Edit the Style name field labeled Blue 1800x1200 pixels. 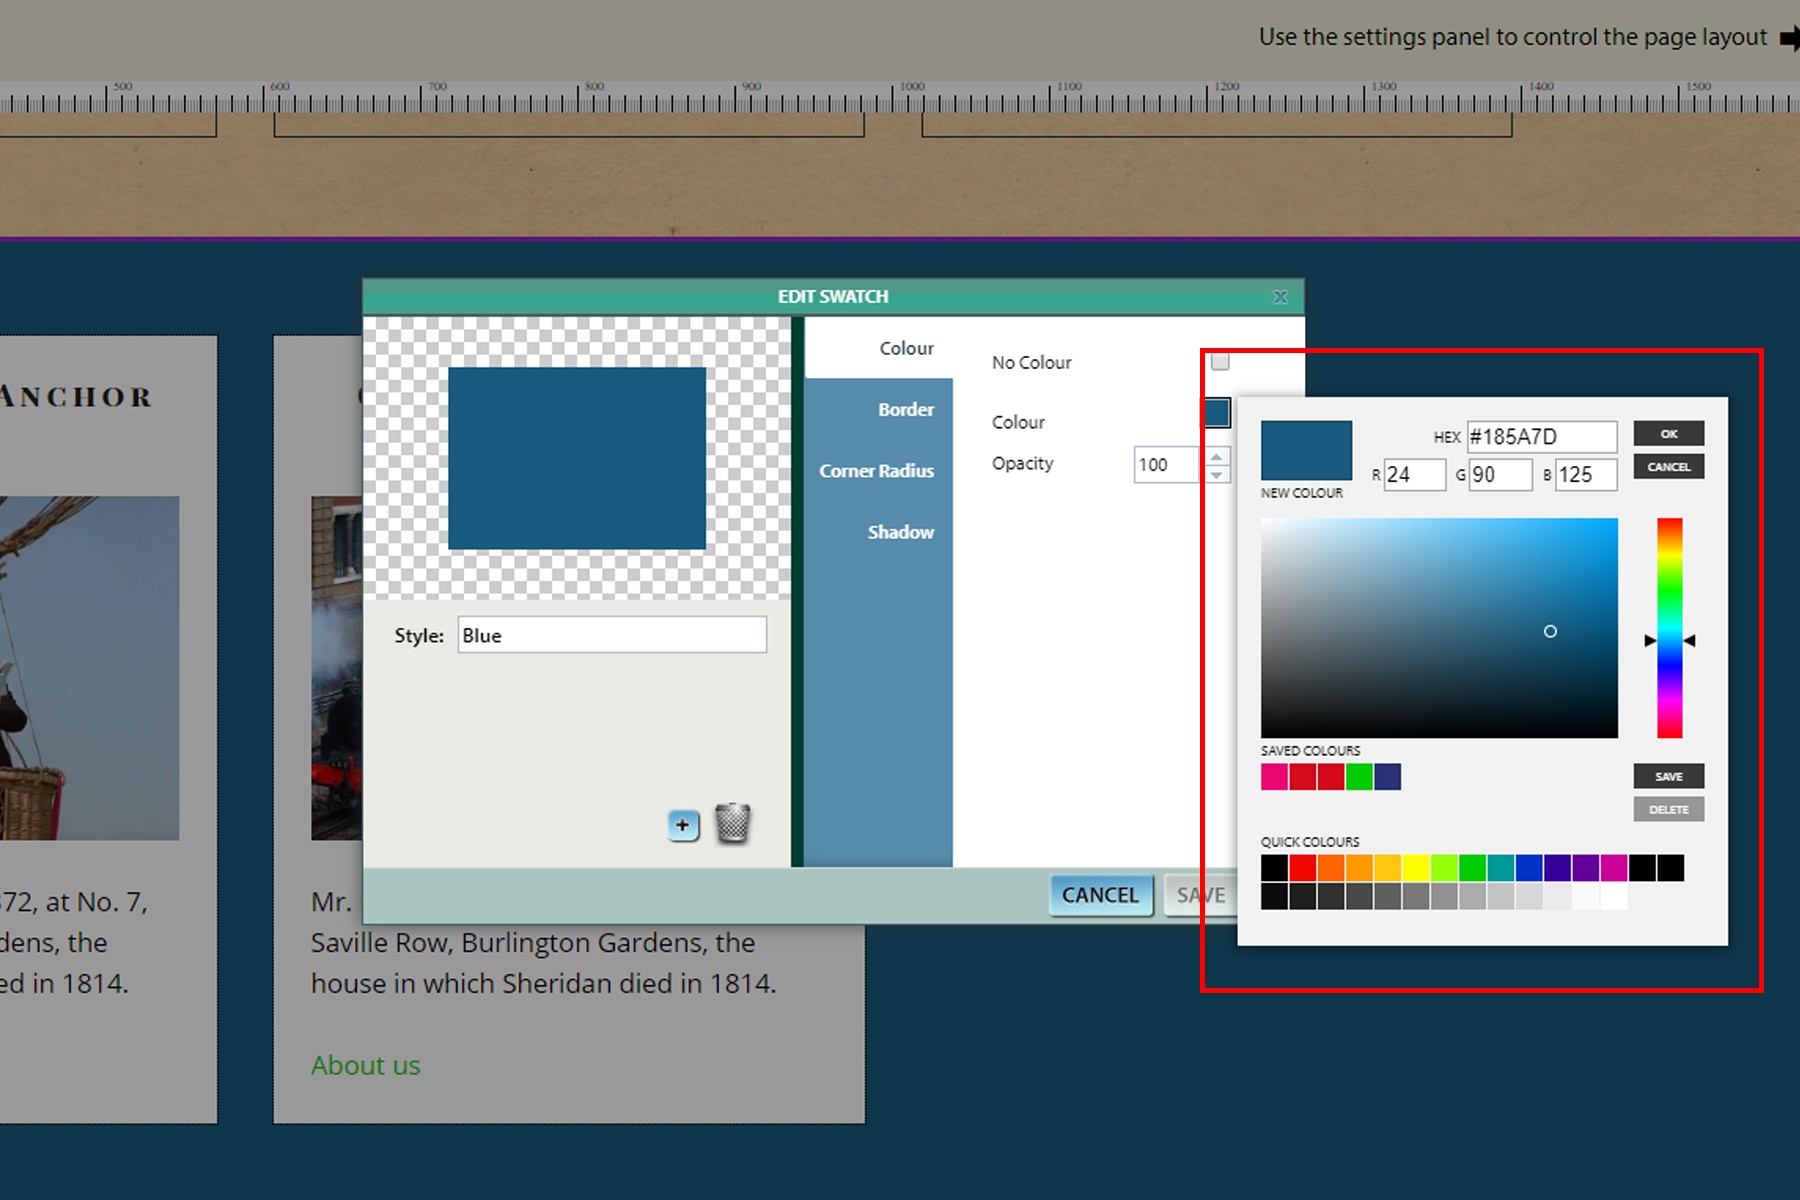[x=612, y=634]
